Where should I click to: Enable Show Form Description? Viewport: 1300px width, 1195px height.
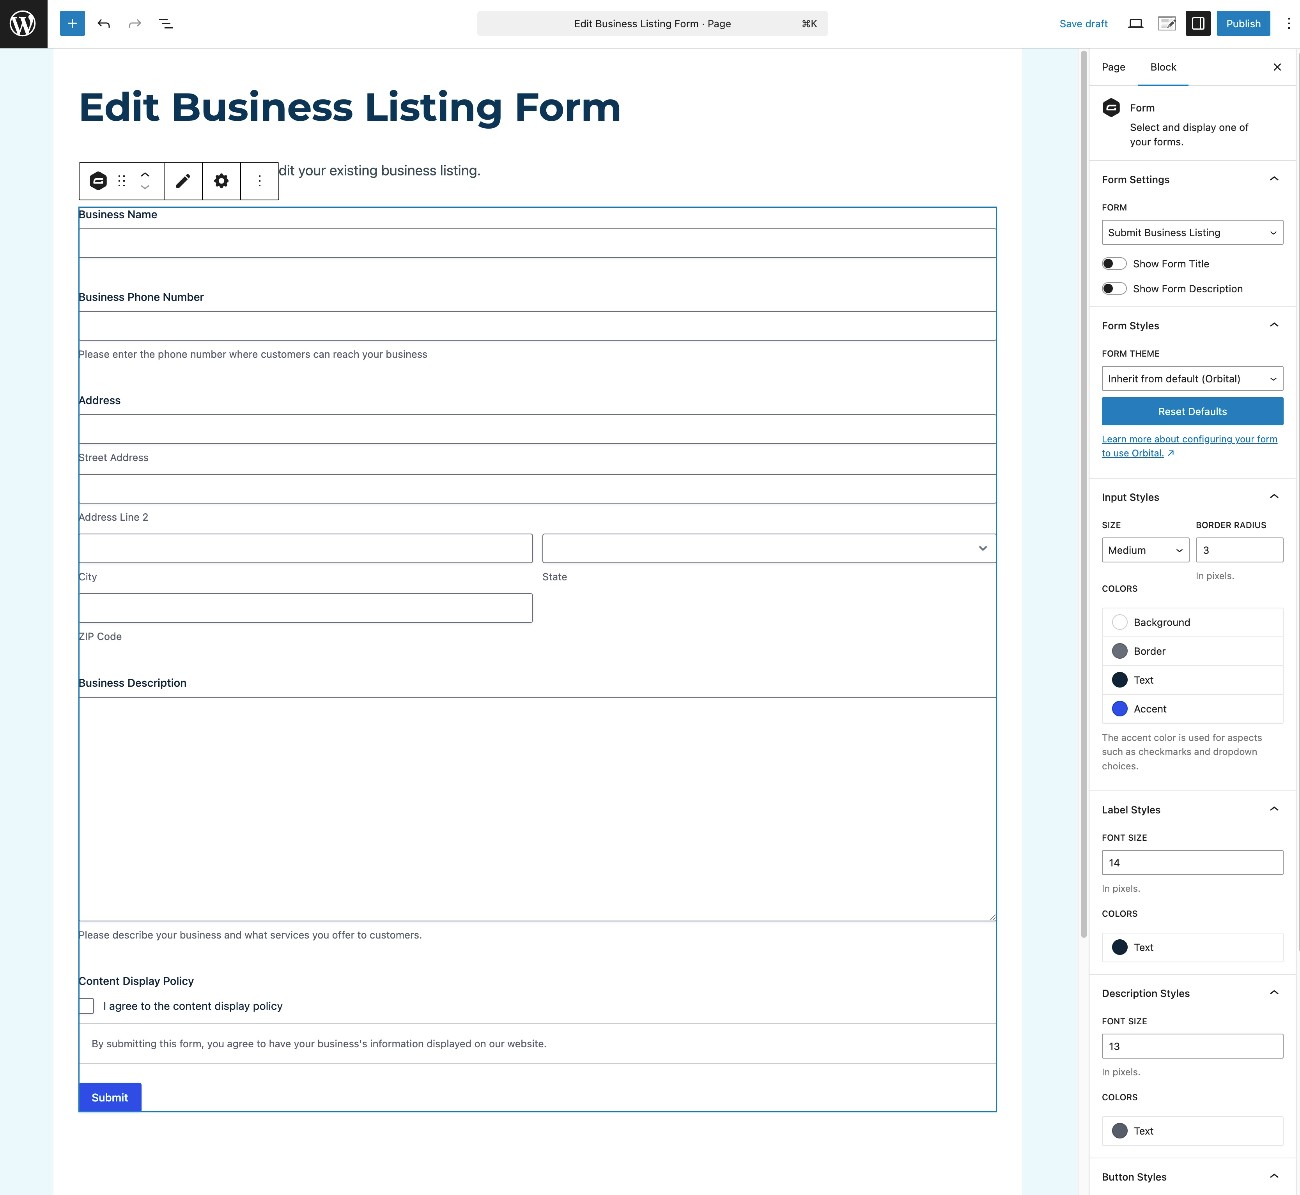1113,288
